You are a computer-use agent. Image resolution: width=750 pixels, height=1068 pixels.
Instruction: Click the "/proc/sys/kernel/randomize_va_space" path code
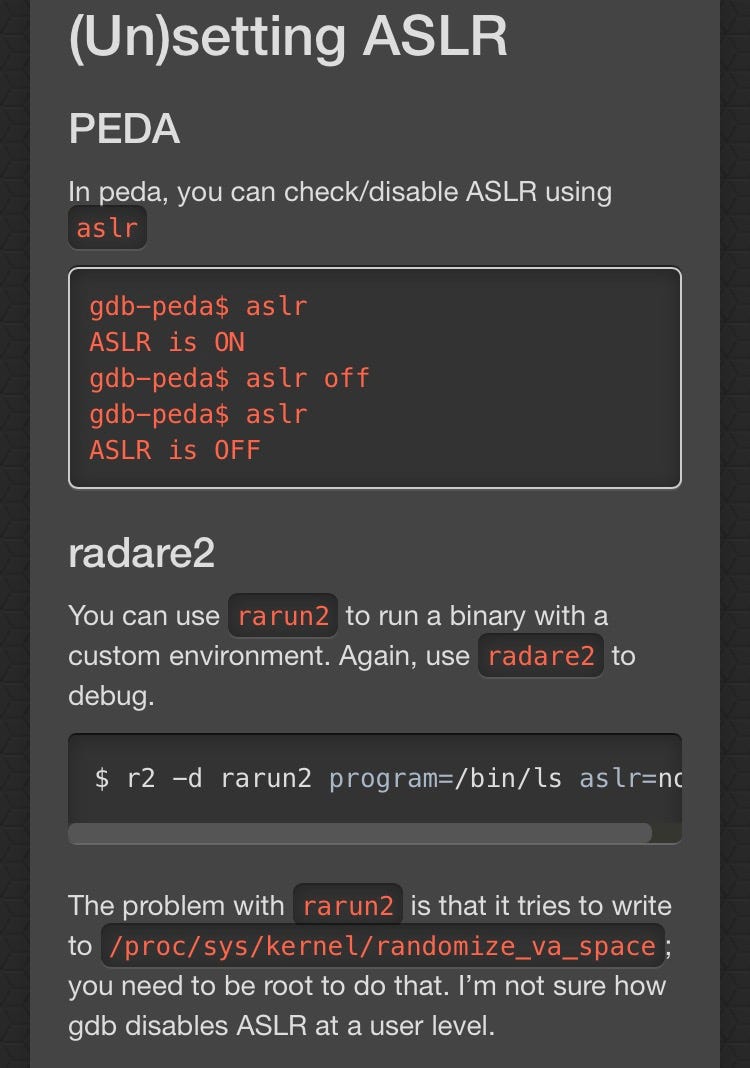click(x=381, y=946)
